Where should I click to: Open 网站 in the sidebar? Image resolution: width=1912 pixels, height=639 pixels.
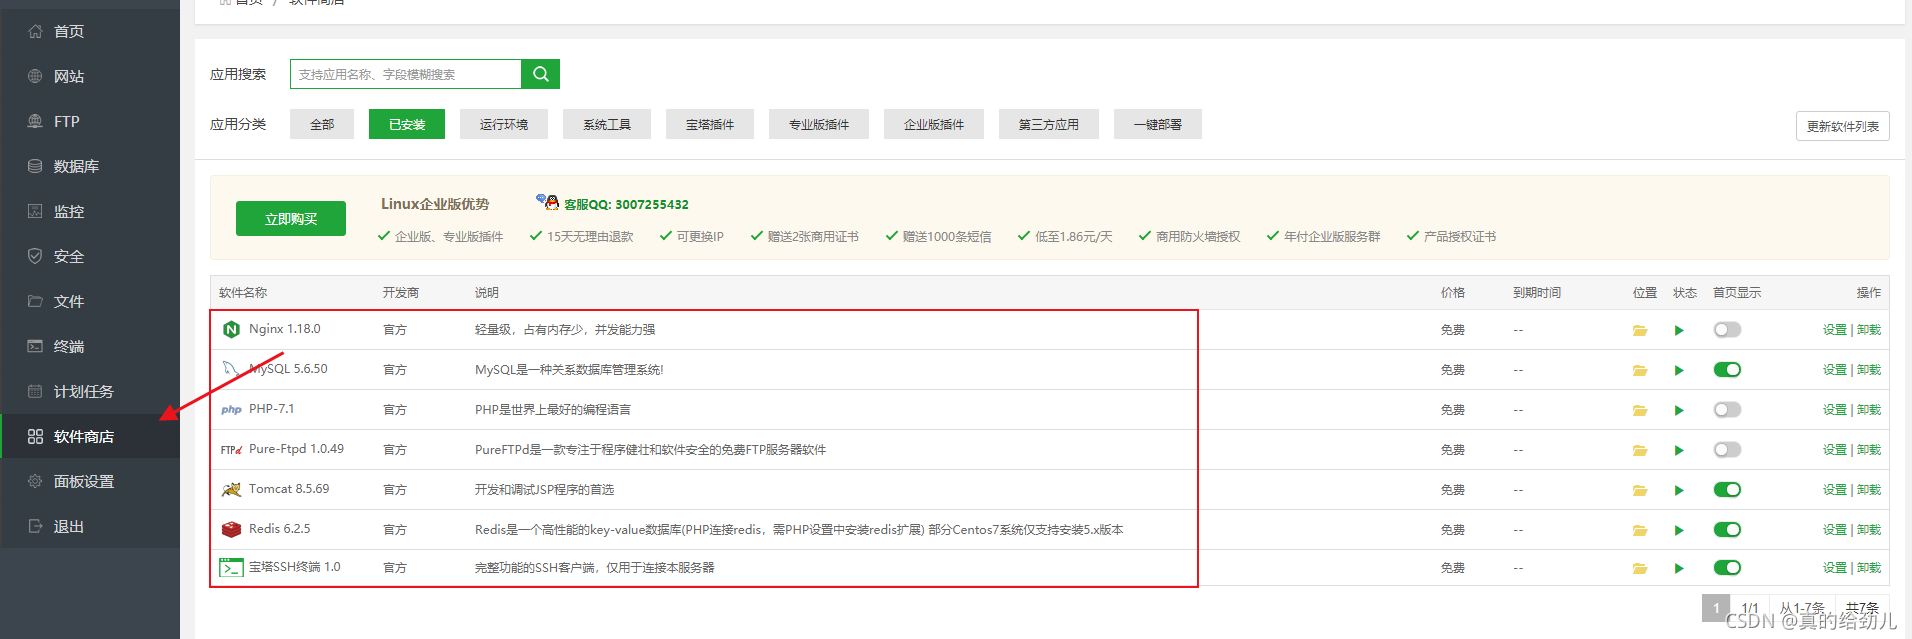pyautogui.click(x=90, y=76)
